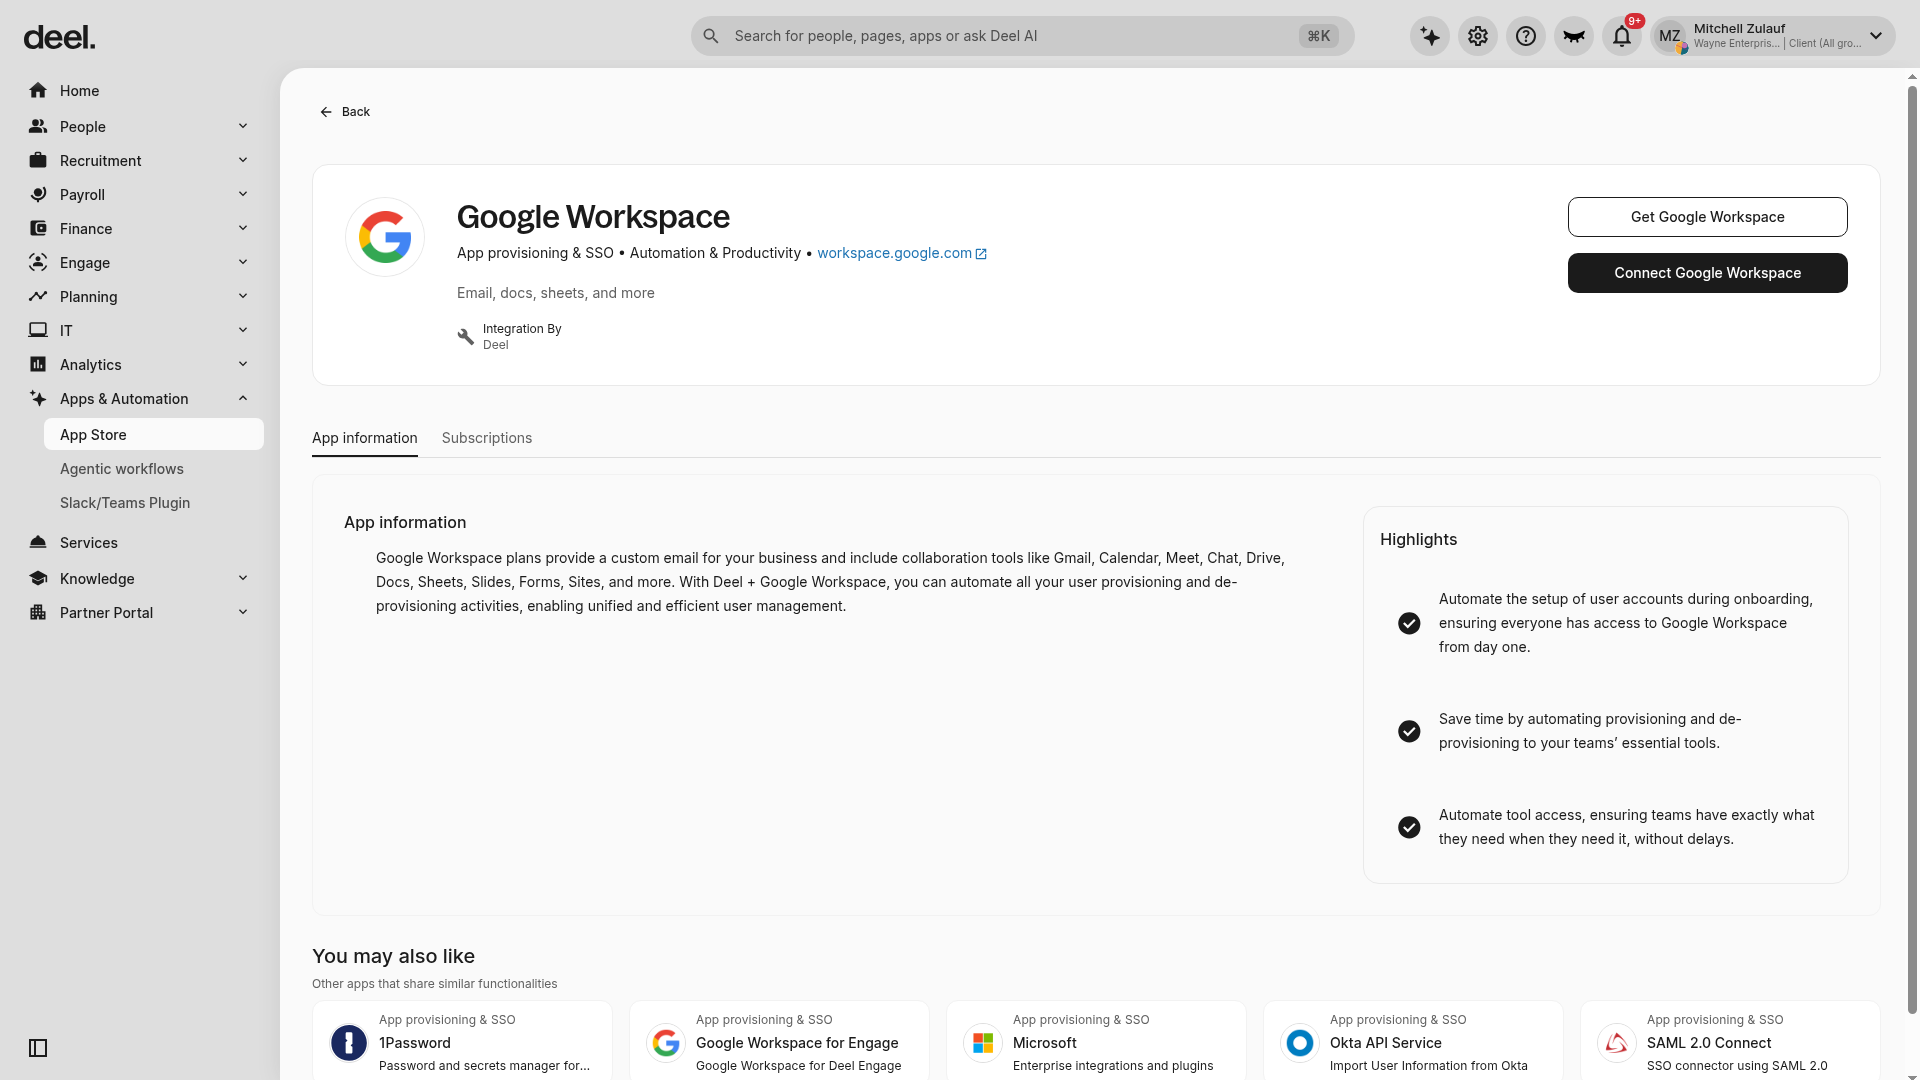Click the Recruitment briefcase icon
1920x1080 pixels.
tap(38, 161)
